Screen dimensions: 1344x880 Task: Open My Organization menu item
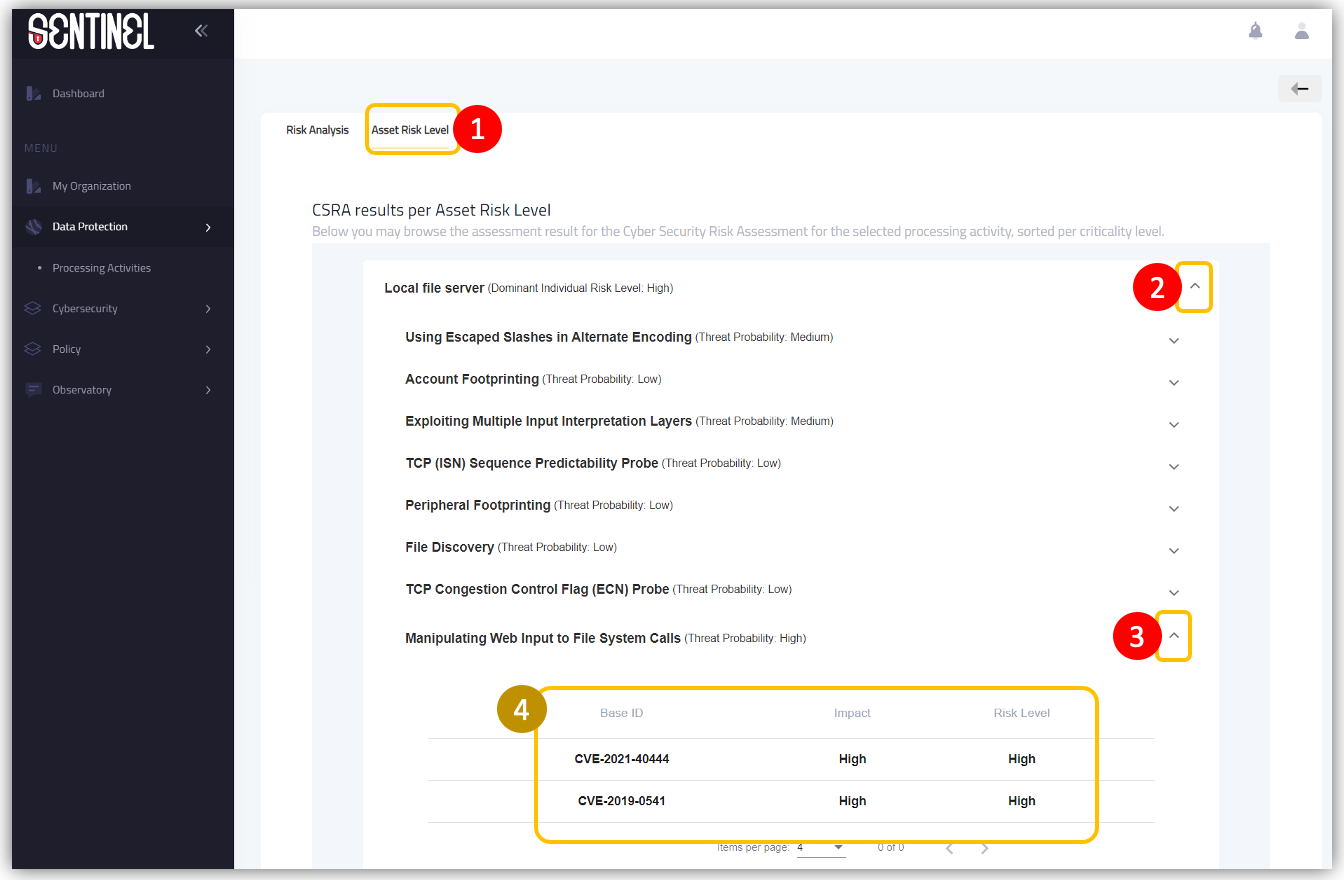tap(92, 186)
